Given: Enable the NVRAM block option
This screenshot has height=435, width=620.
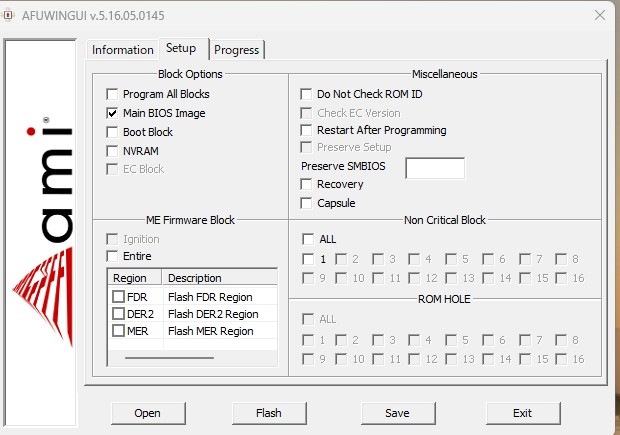Looking at the screenshot, I should tap(113, 151).
